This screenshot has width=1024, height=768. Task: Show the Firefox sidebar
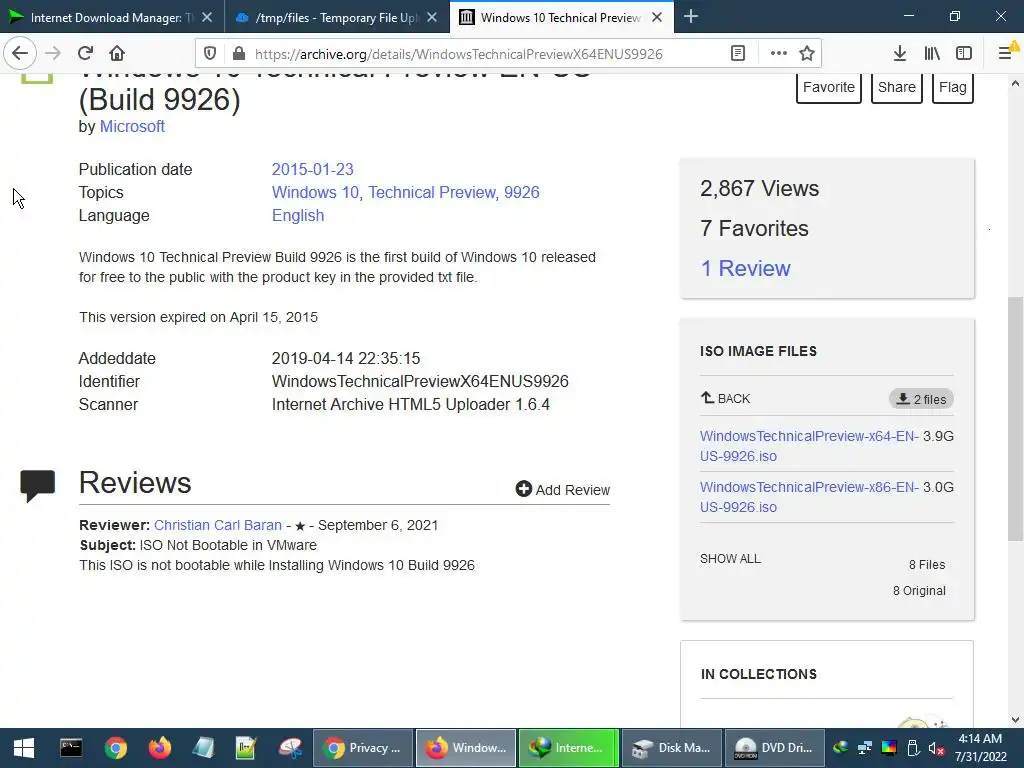964,54
